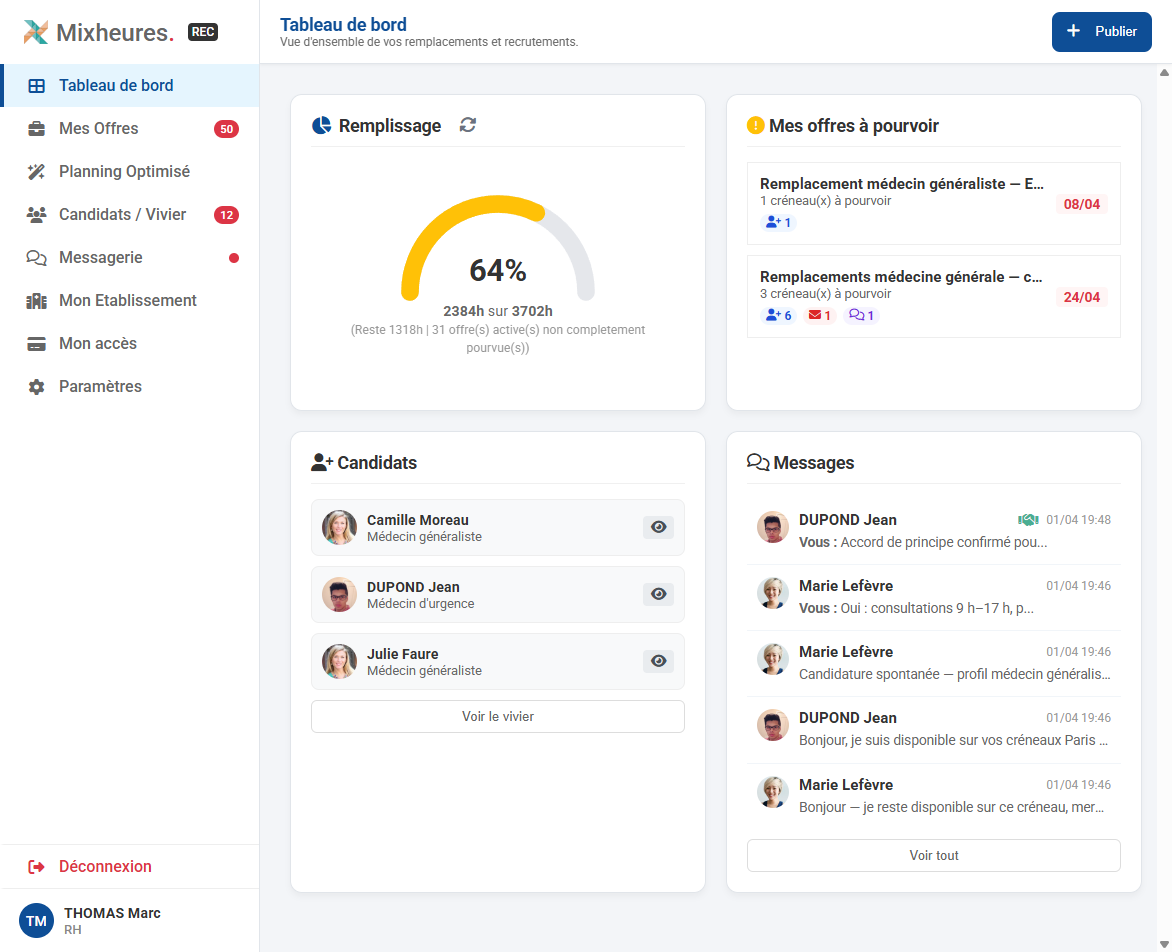Navigate to Candidats / Vivier

pyautogui.click(x=130, y=214)
